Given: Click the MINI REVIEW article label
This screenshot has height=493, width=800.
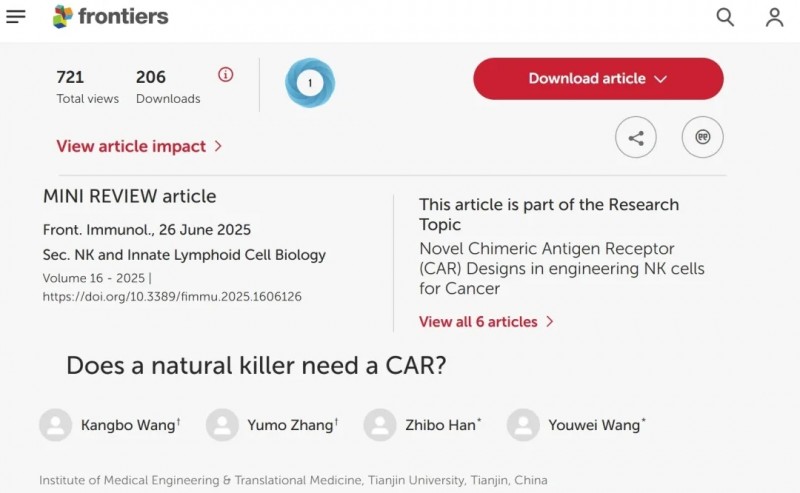Looking at the screenshot, I should pos(130,196).
